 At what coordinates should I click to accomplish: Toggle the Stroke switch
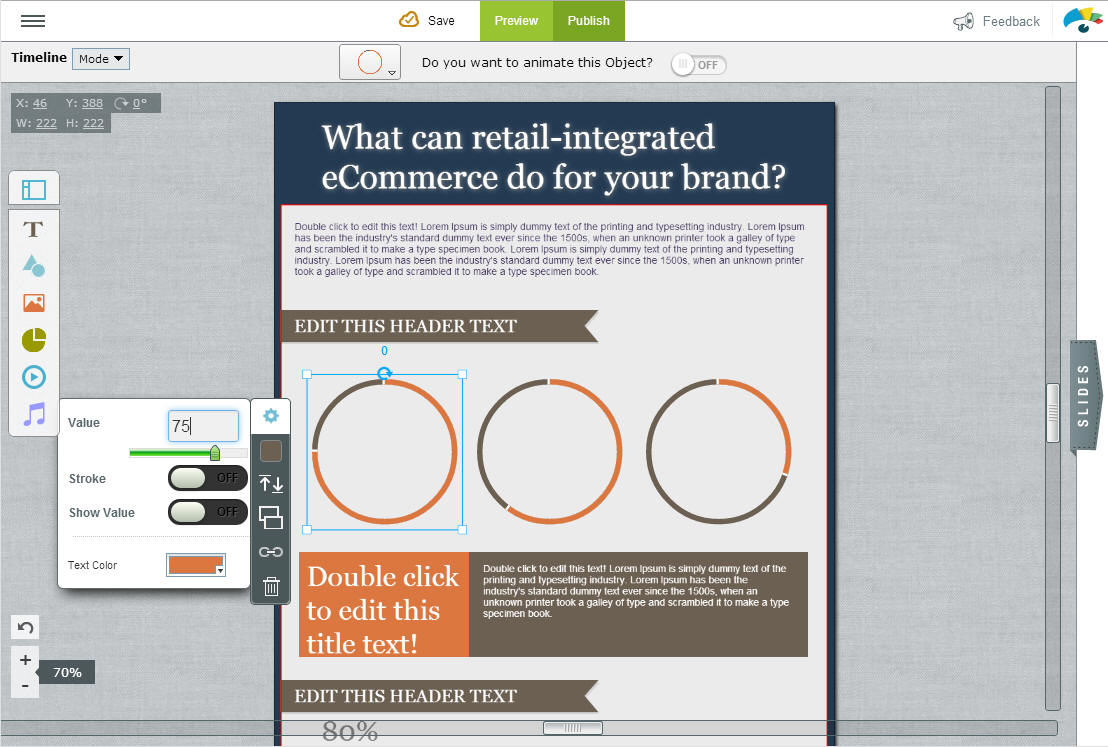[207, 478]
